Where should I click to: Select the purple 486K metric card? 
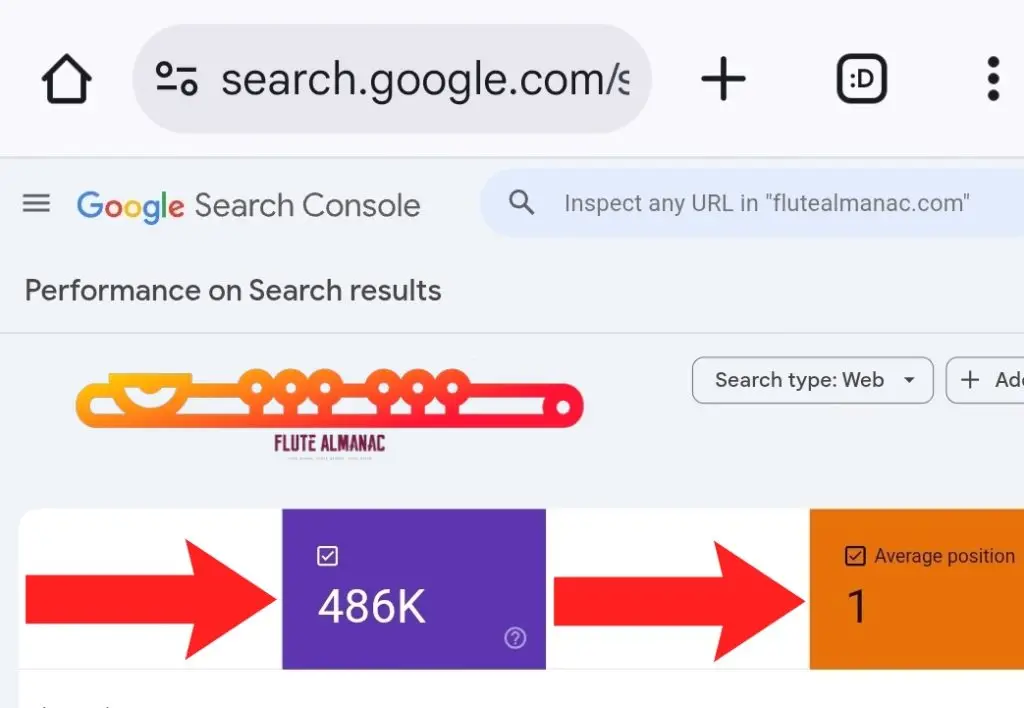click(x=413, y=590)
